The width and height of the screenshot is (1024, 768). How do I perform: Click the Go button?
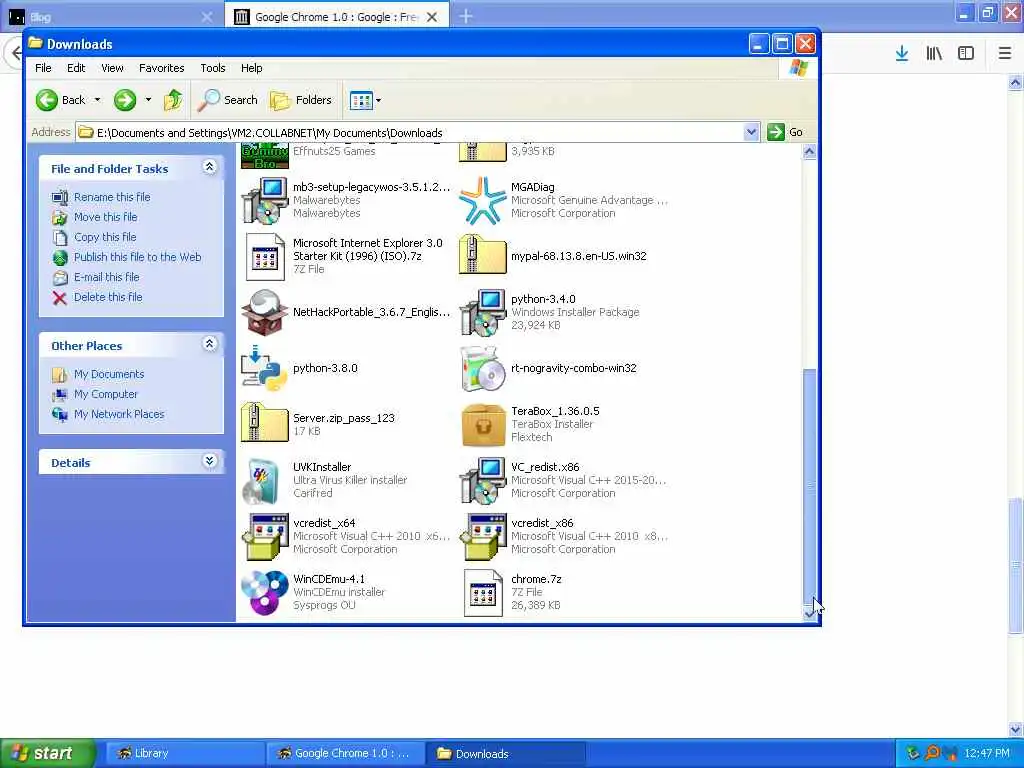[785, 132]
